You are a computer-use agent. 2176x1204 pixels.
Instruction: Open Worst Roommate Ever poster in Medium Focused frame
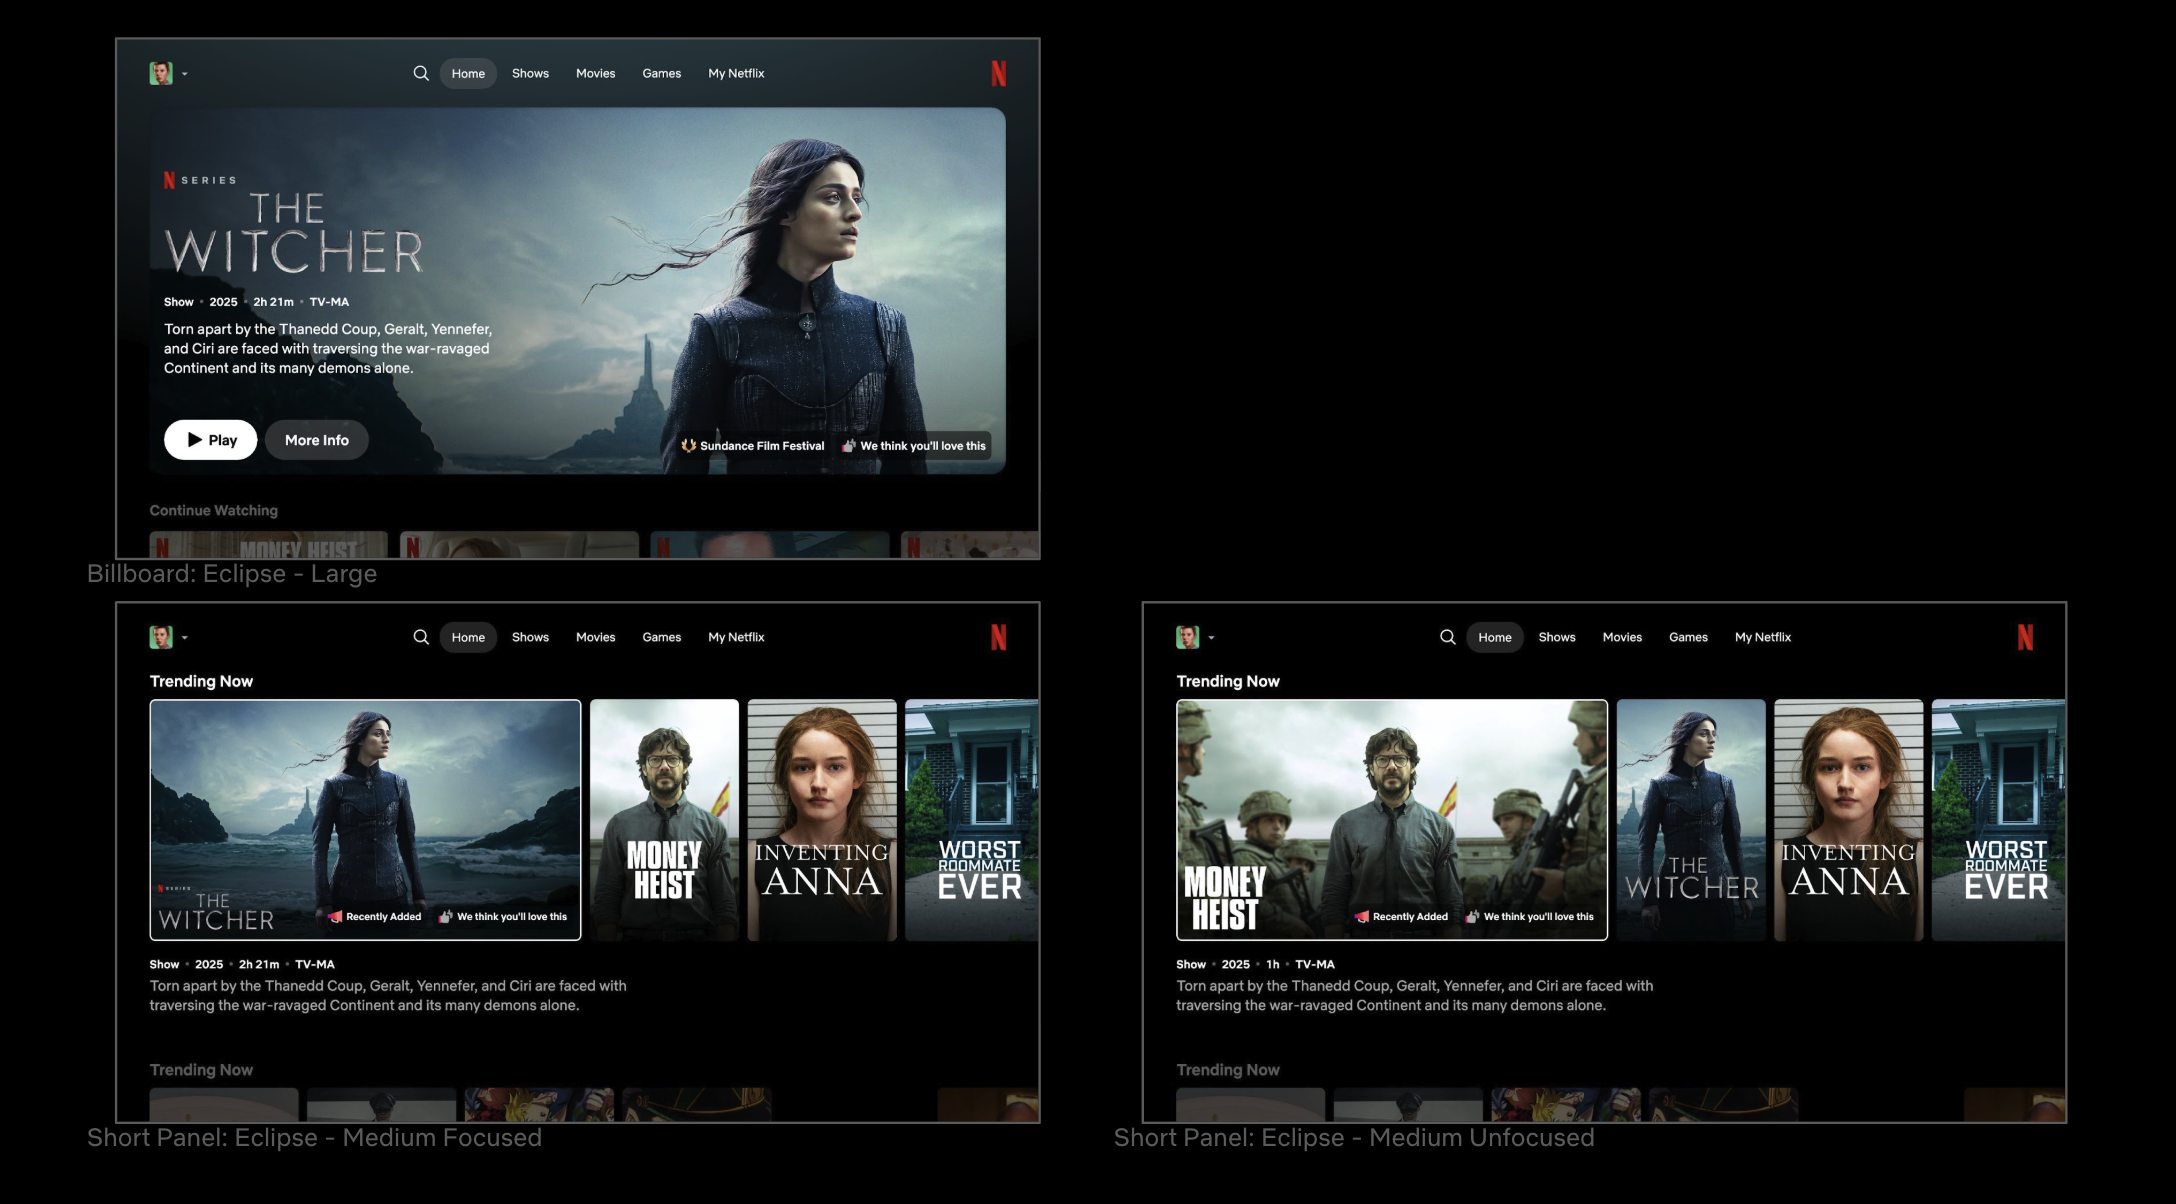pos(972,820)
